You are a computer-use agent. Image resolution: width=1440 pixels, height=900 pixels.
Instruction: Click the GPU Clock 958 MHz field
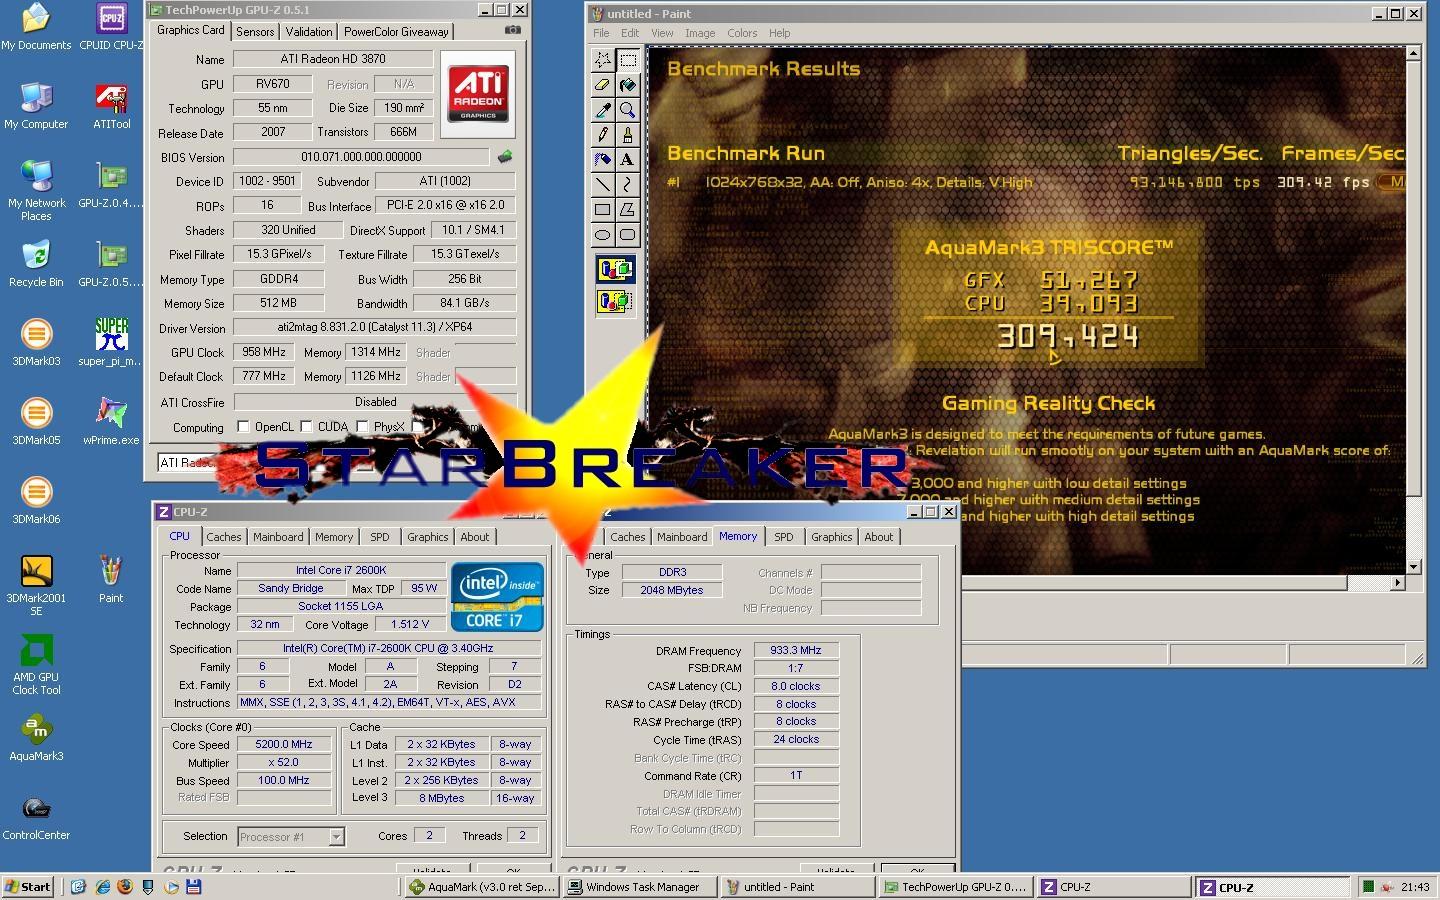pos(264,352)
